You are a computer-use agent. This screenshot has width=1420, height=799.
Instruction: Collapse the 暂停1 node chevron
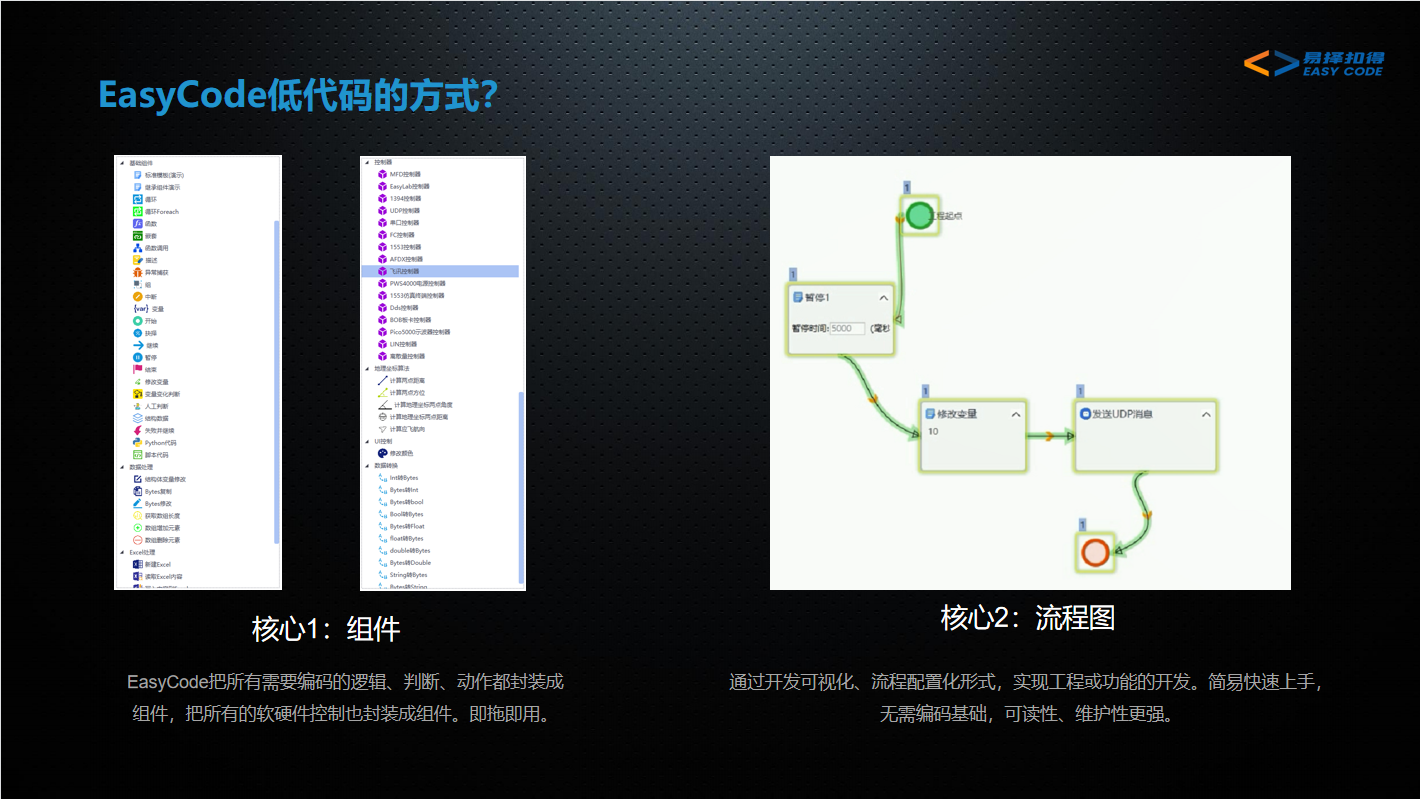(884, 298)
